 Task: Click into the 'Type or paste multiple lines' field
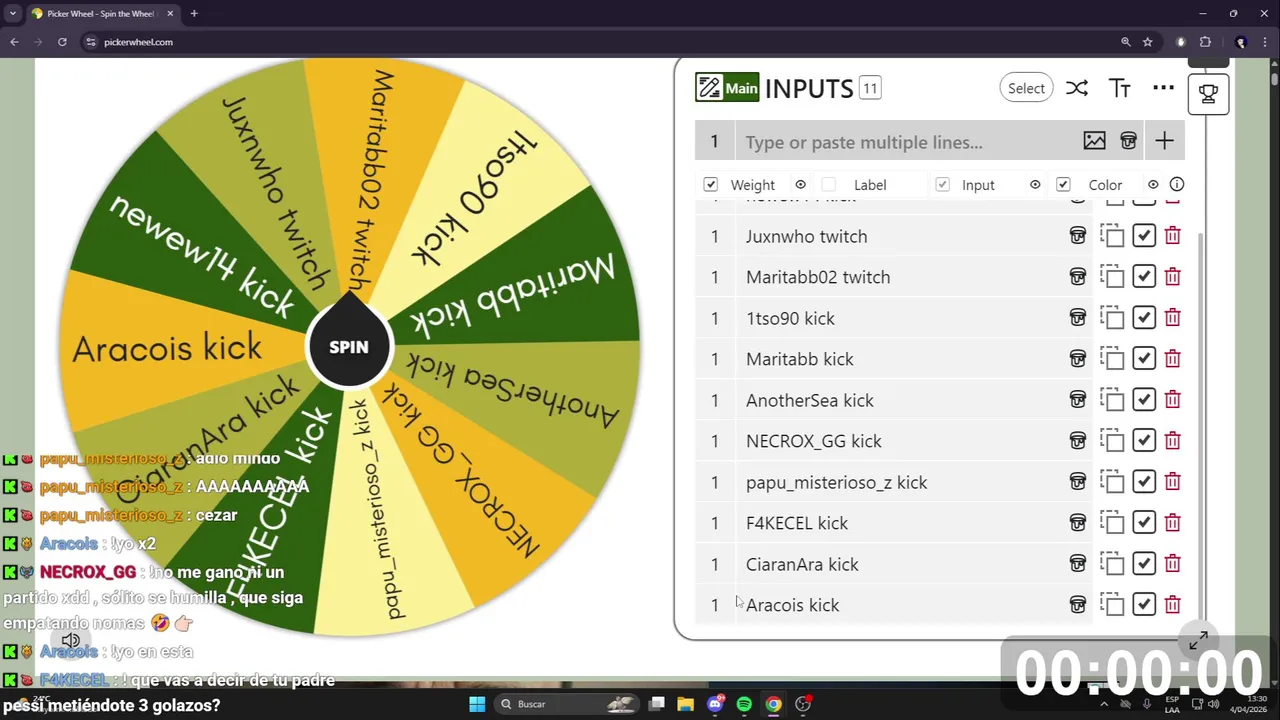905,142
